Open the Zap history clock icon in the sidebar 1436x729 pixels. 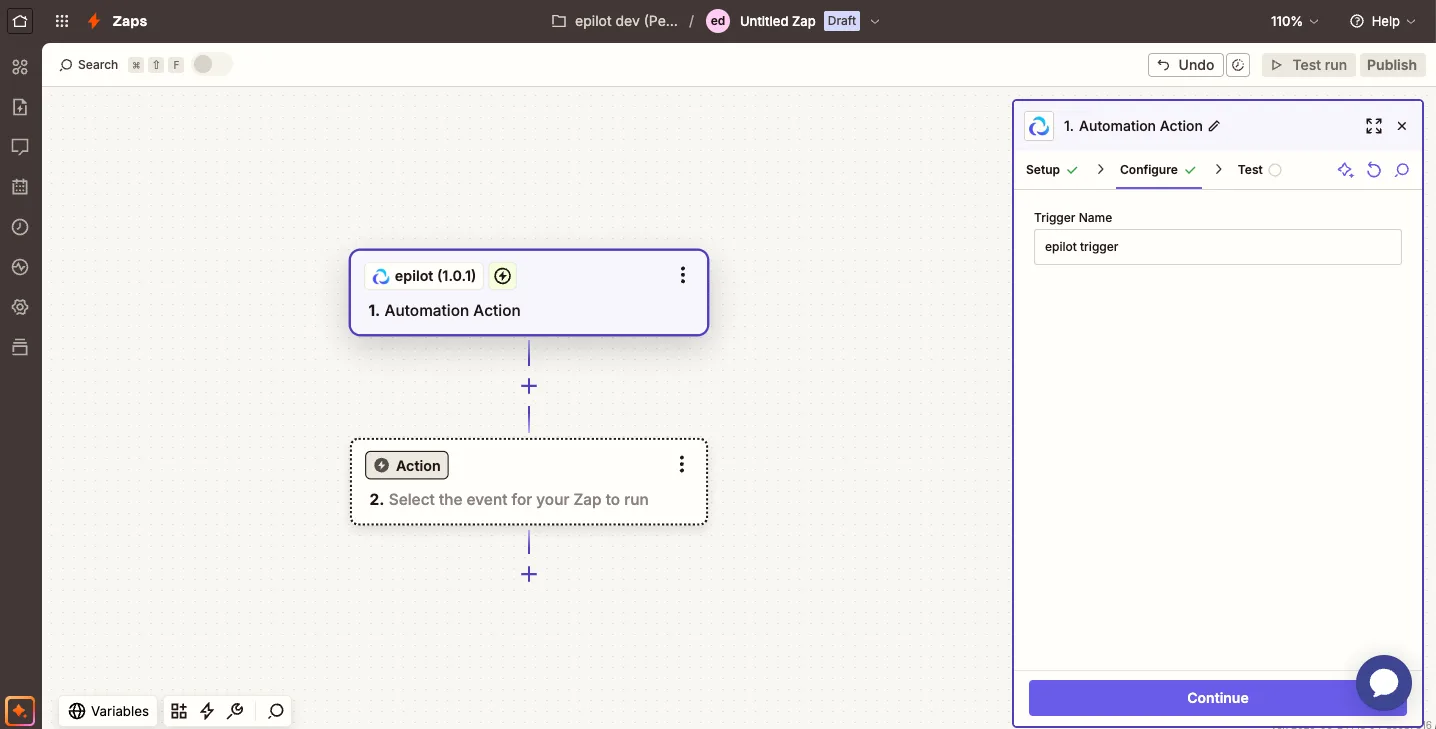pos(20,227)
